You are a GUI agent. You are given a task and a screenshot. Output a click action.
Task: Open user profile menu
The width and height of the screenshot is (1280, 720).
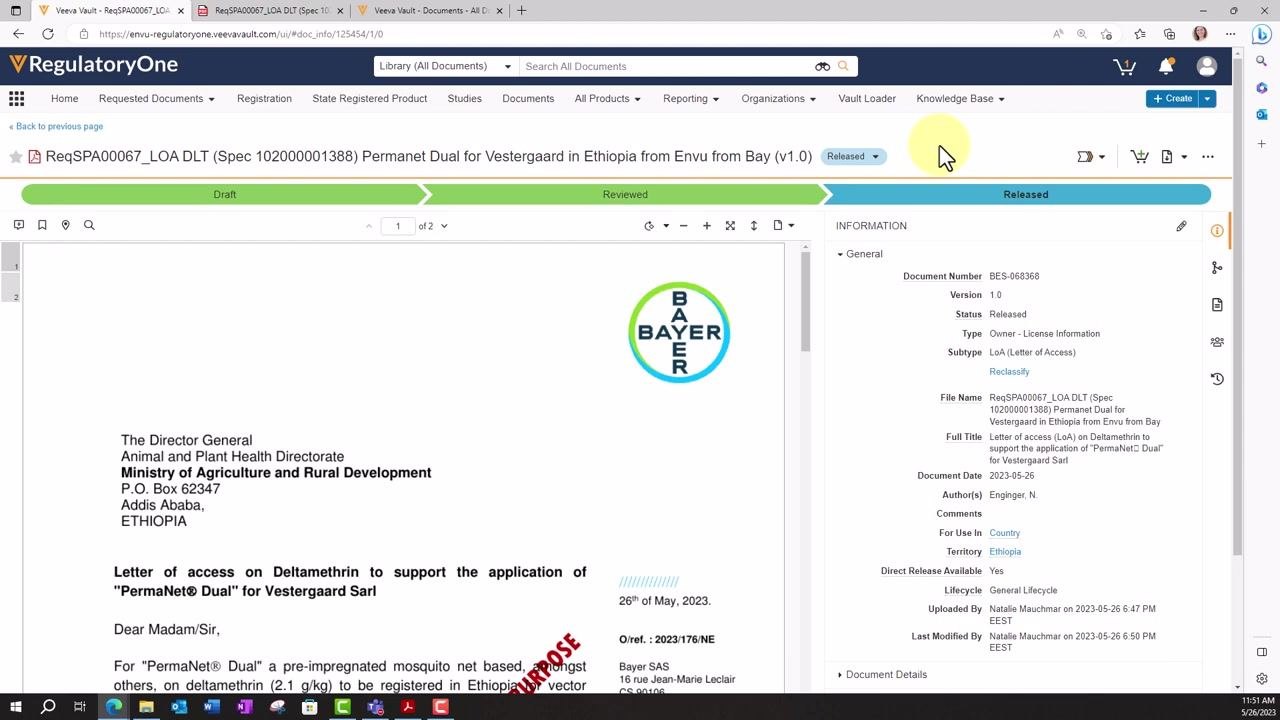coord(1207,66)
